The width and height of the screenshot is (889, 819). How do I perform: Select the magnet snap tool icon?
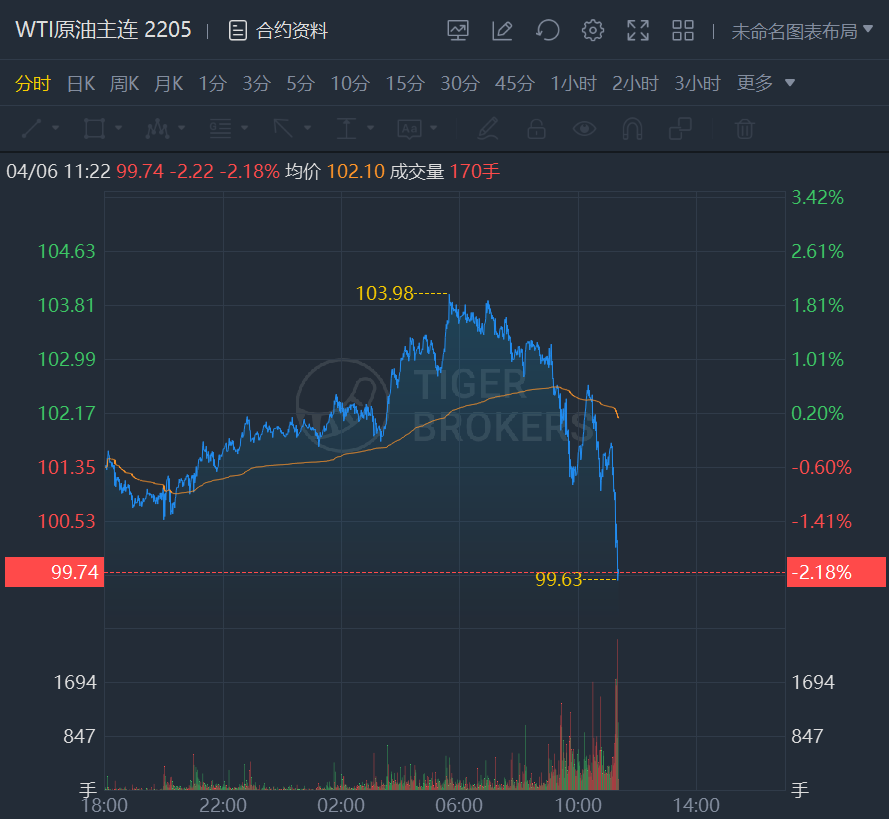click(x=632, y=128)
